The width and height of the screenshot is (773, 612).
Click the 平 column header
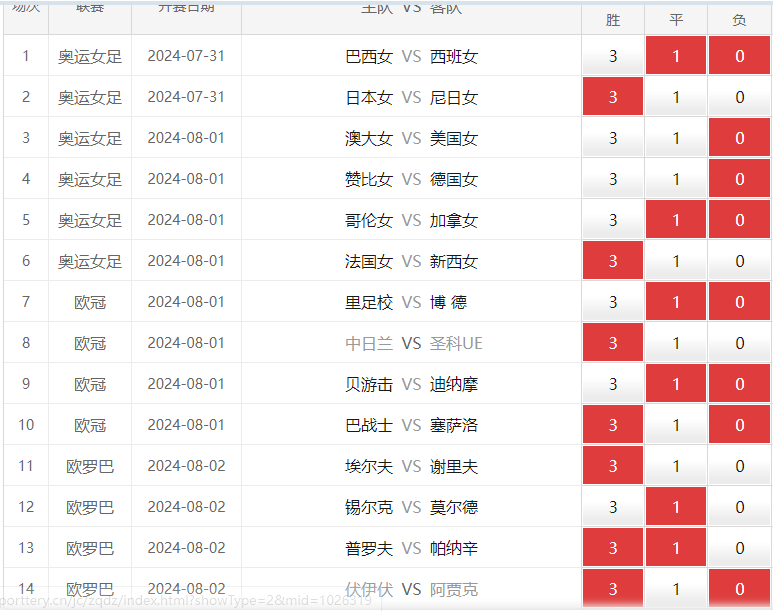[x=676, y=20]
